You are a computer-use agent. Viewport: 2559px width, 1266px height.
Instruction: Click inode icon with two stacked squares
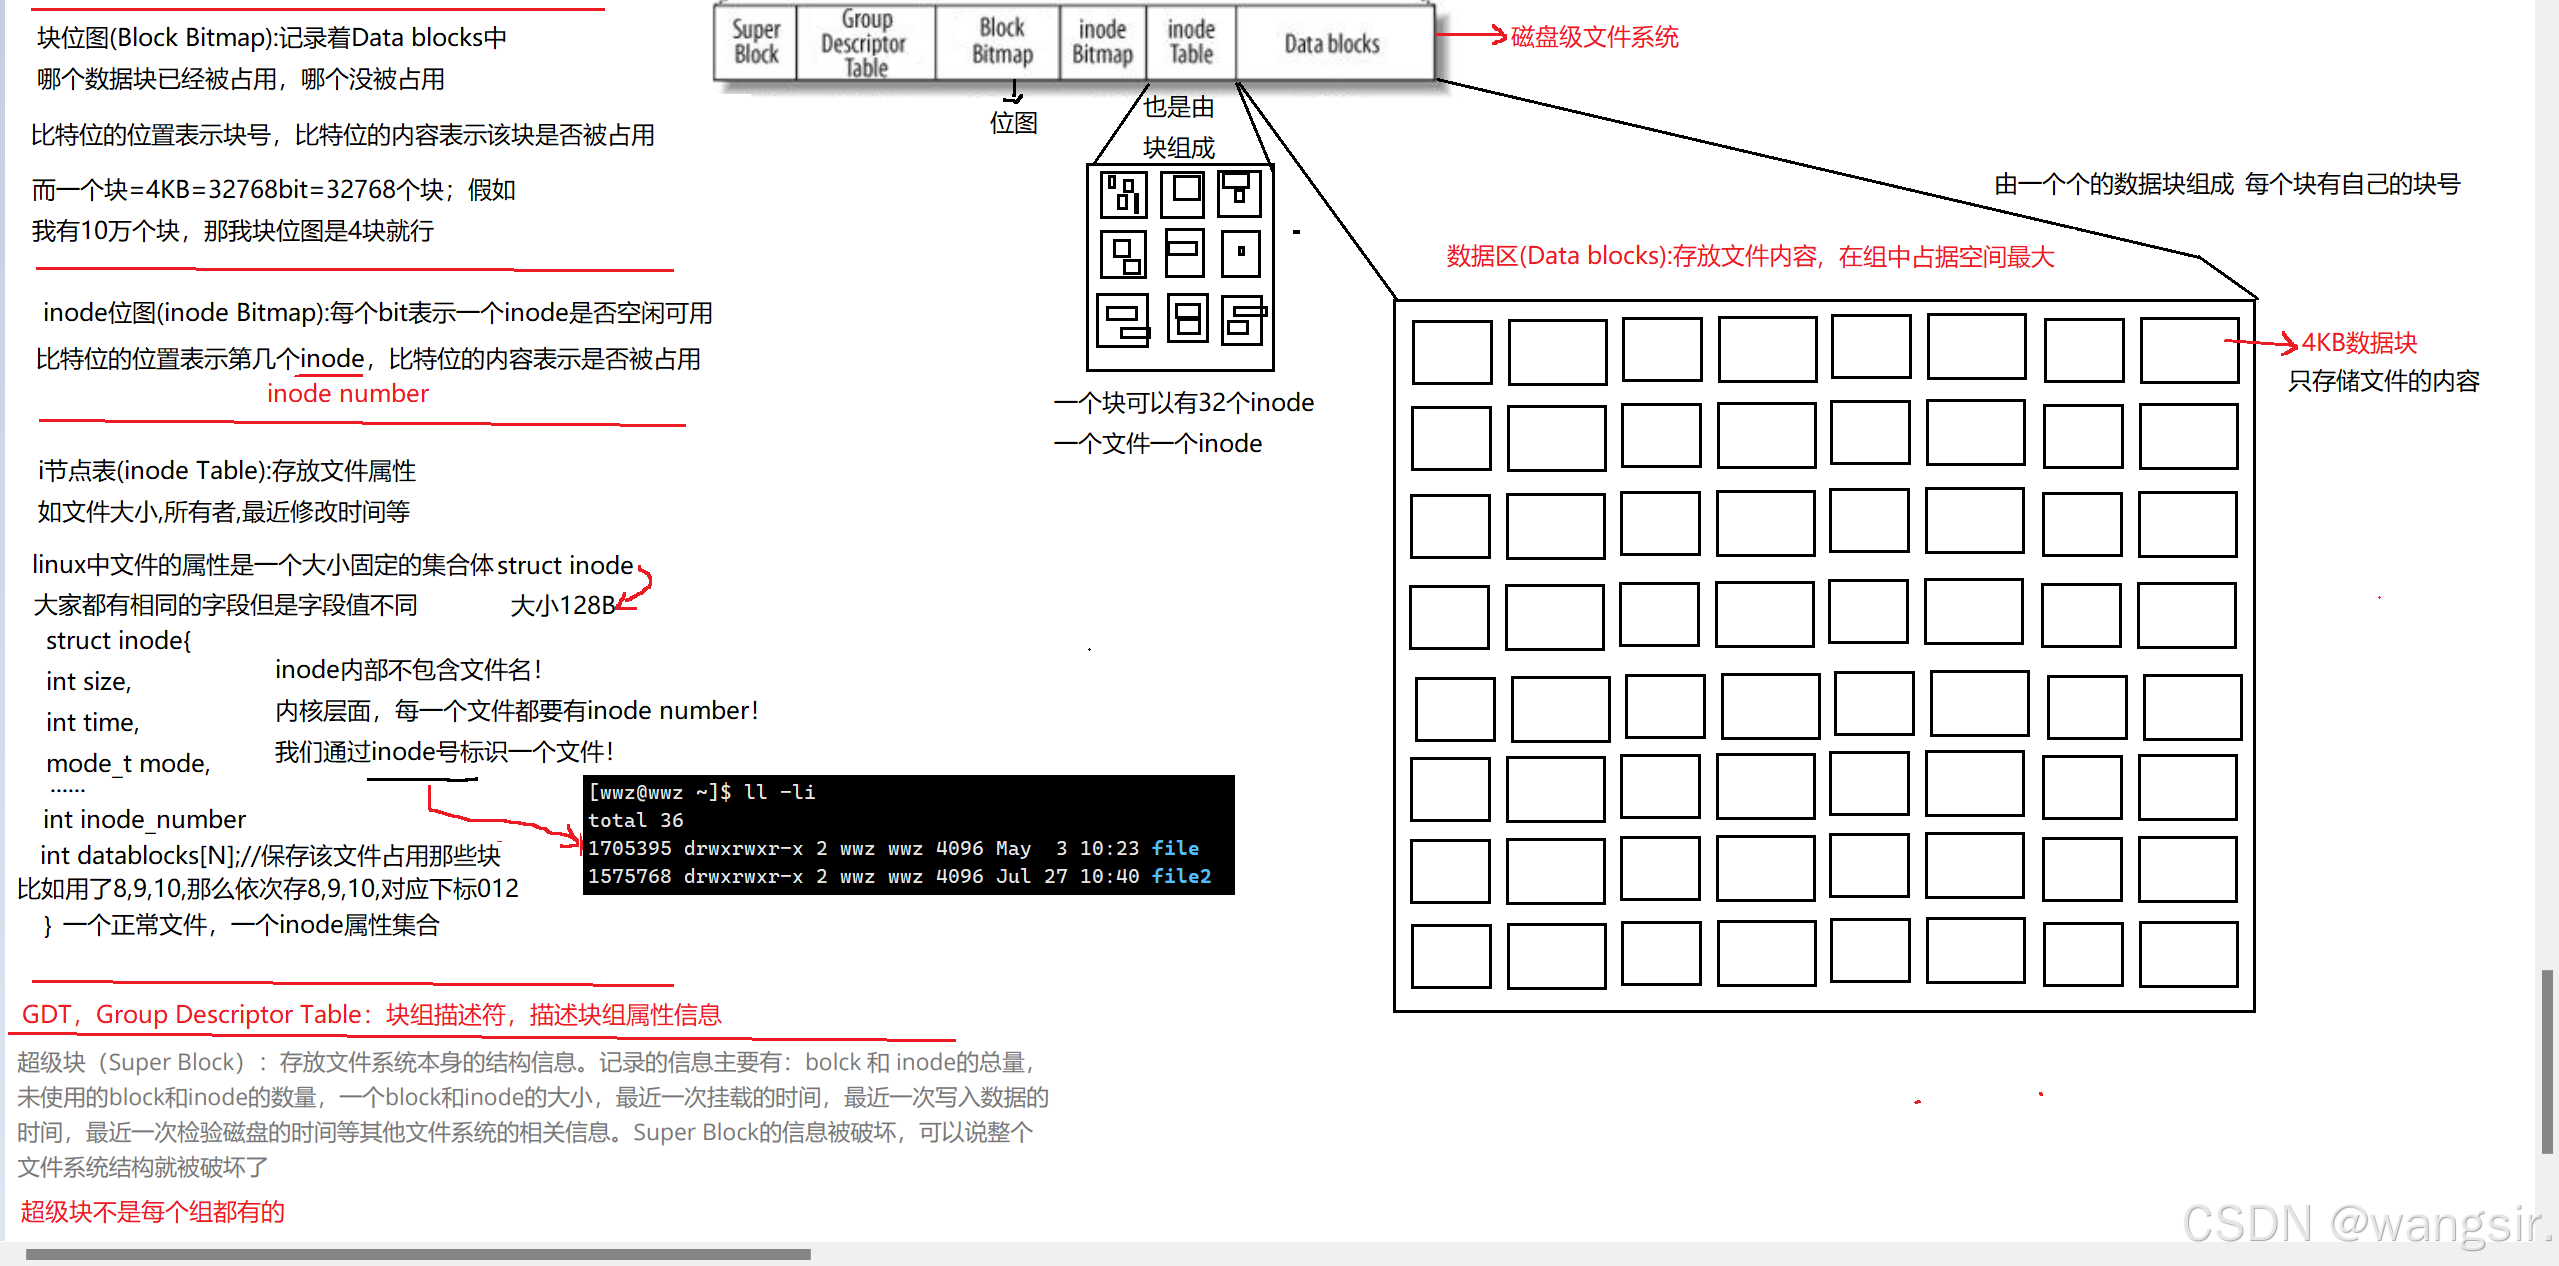tap(1187, 319)
